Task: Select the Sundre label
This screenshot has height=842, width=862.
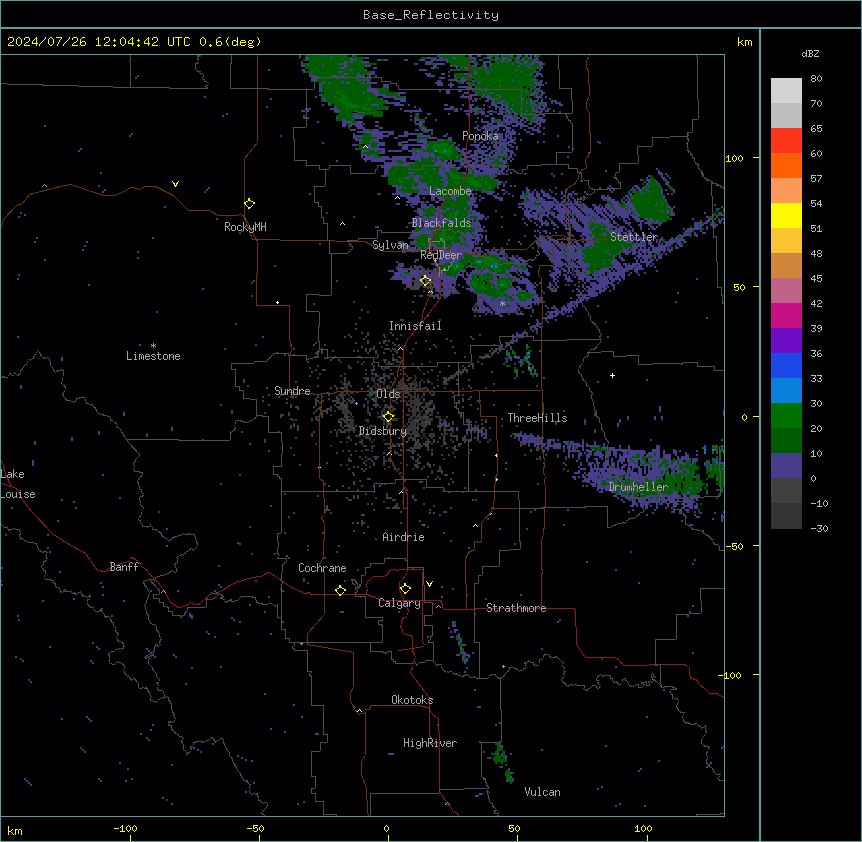Action: (292, 391)
